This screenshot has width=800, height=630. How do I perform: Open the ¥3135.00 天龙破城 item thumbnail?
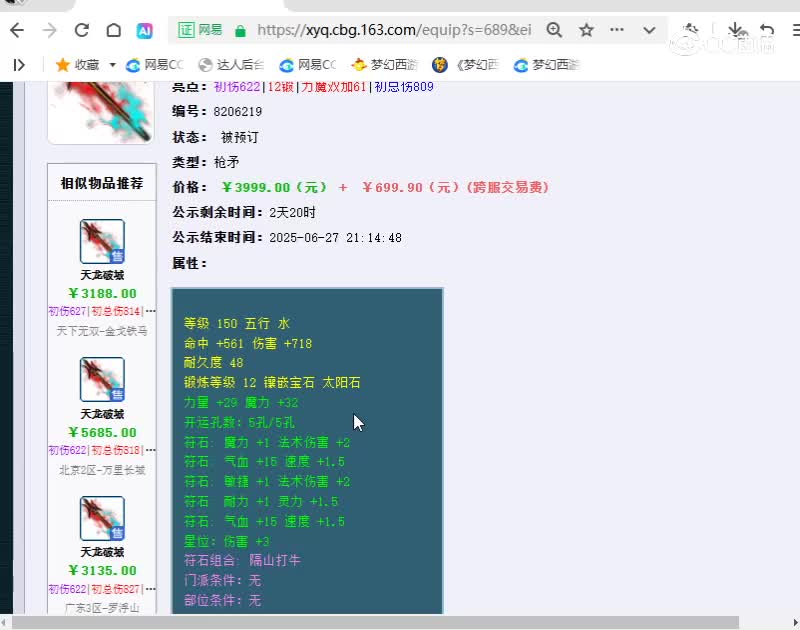click(x=102, y=518)
